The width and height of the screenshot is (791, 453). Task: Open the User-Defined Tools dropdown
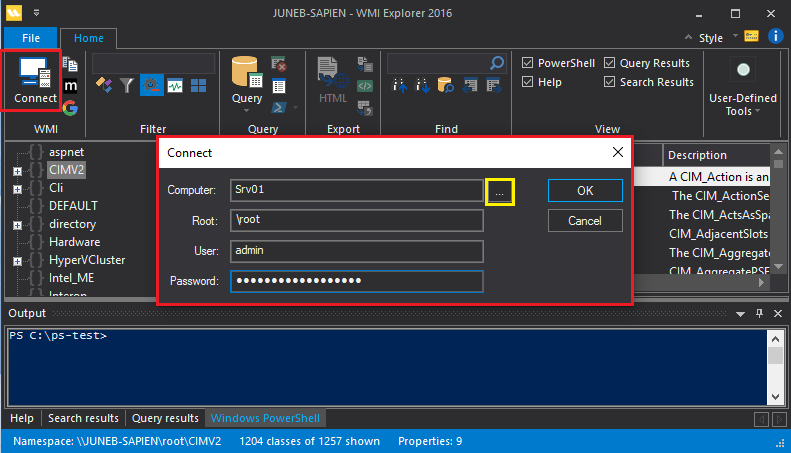click(x=743, y=104)
